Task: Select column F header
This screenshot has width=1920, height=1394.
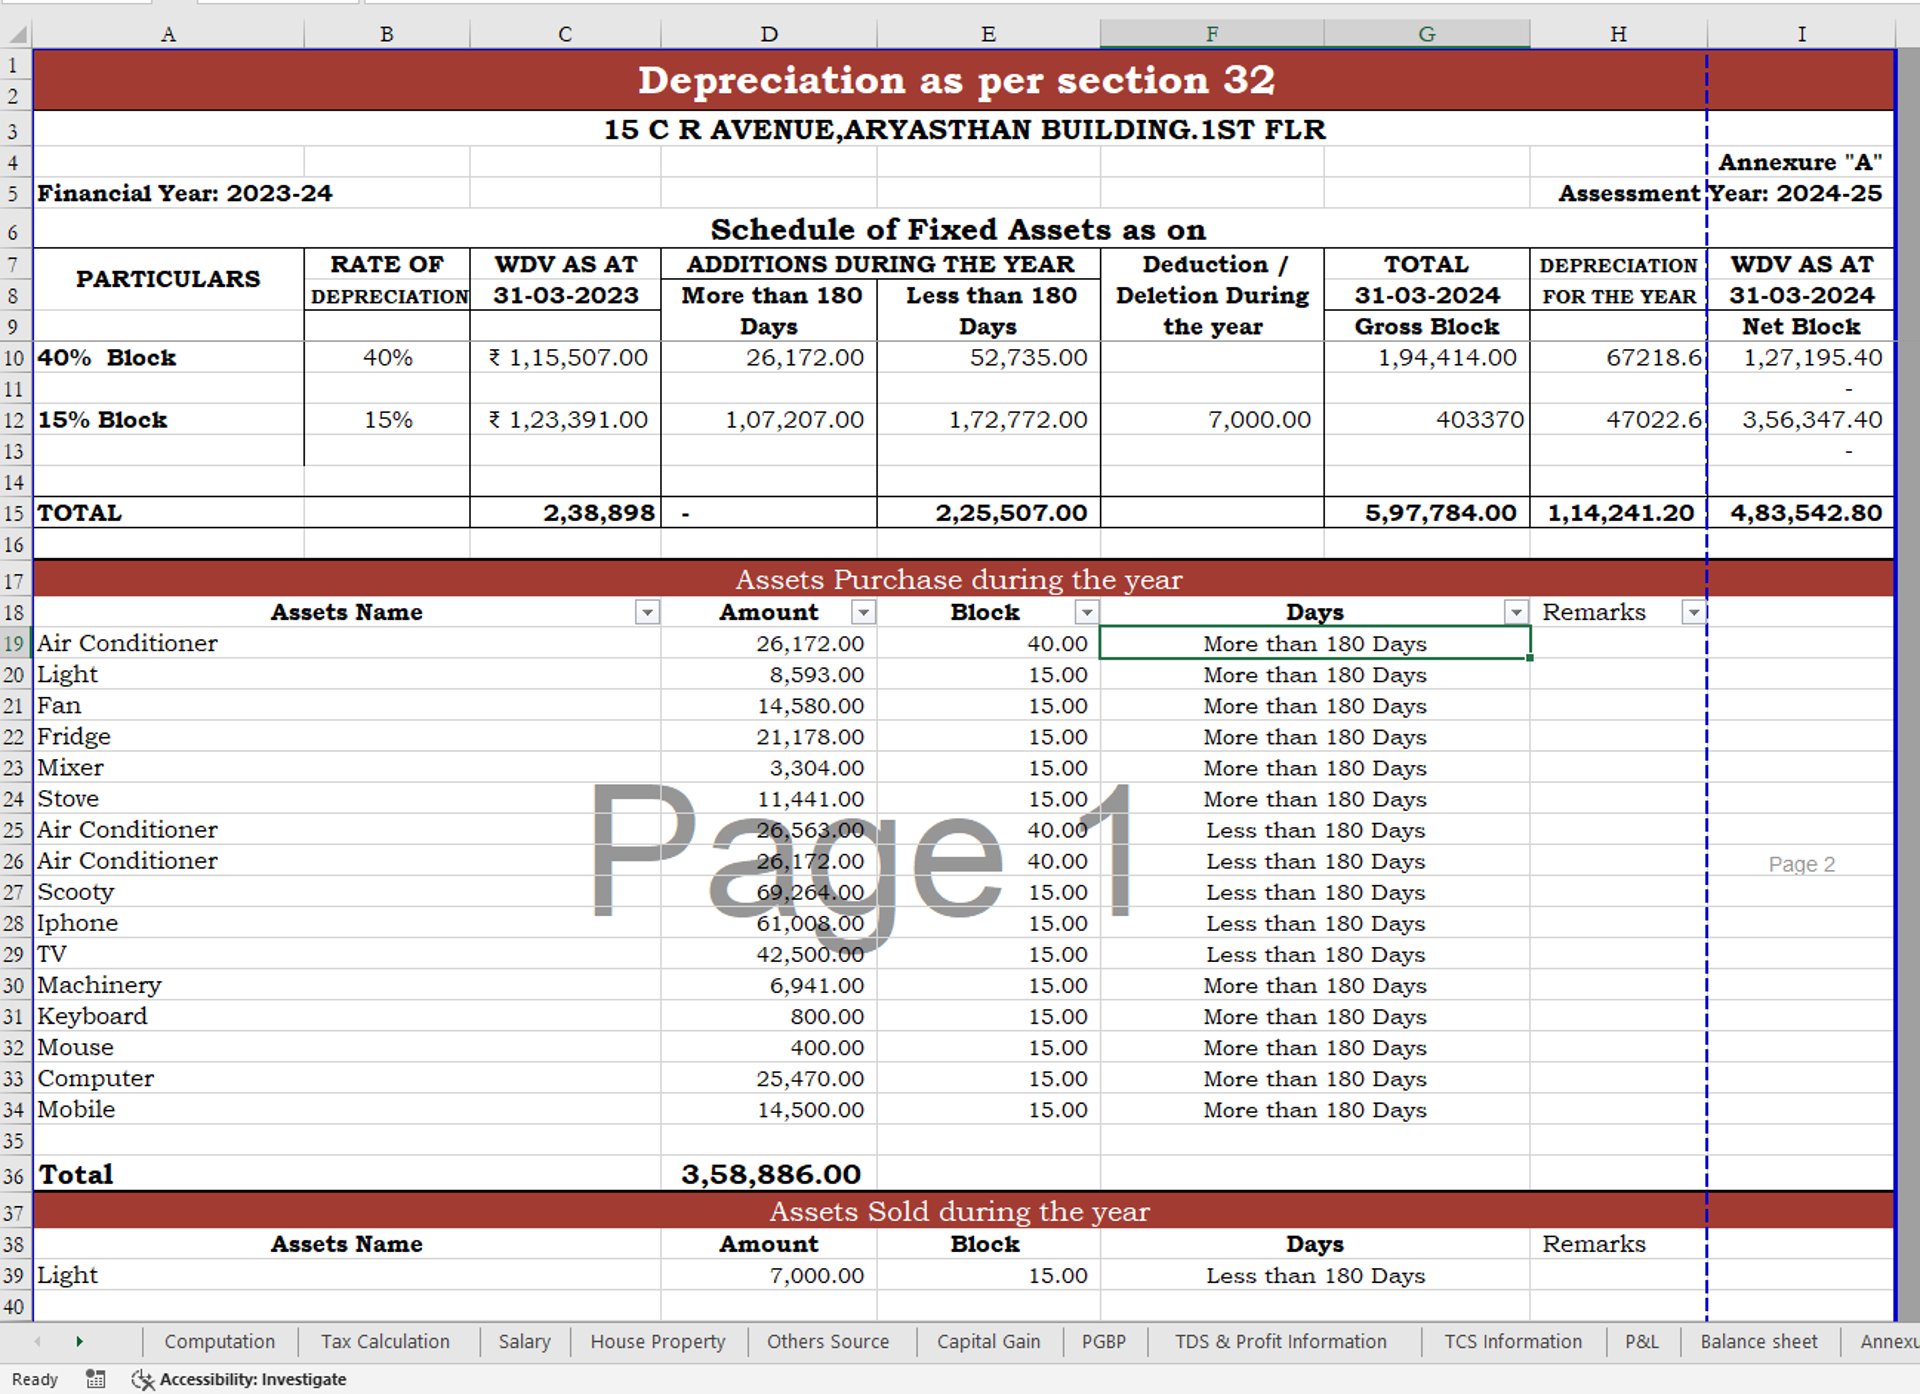Action: pos(1211,34)
